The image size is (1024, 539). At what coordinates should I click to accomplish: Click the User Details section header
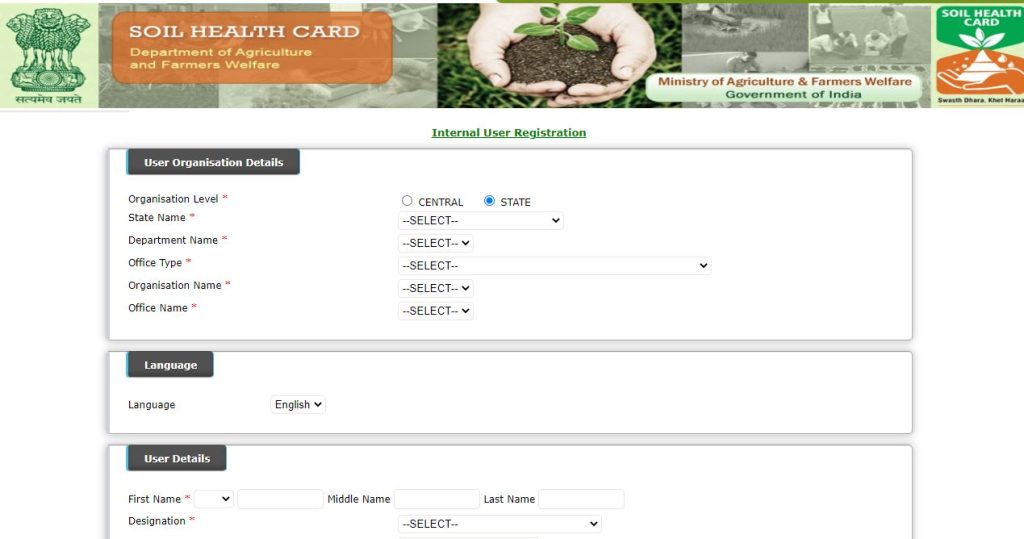click(x=176, y=459)
